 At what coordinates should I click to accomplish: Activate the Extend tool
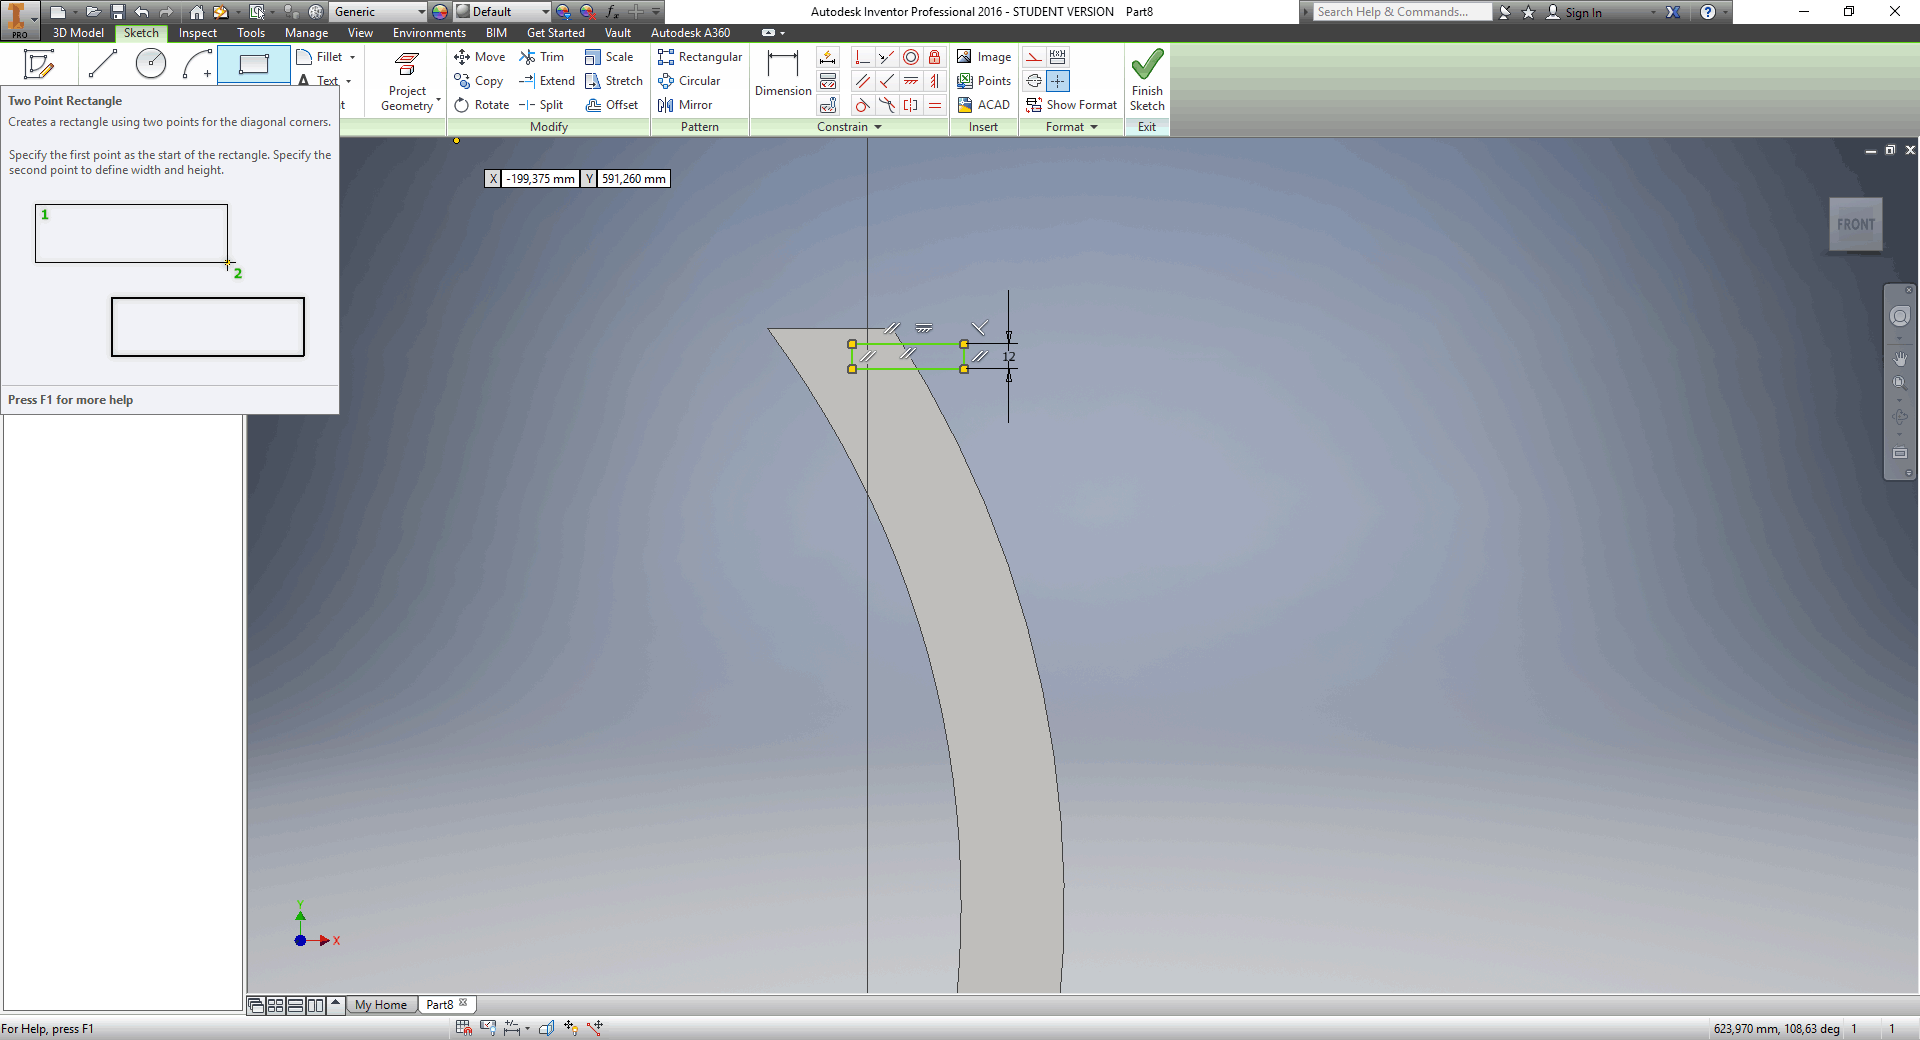(547, 81)
